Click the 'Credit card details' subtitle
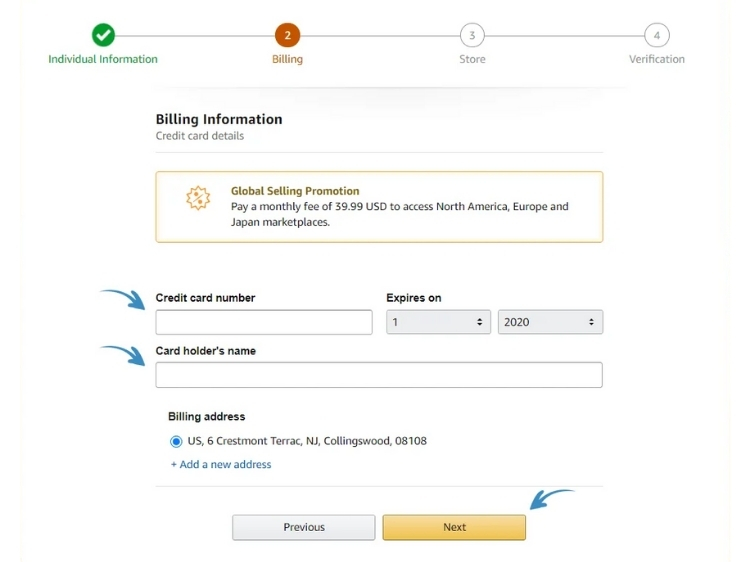This screenshot has height=562, width=750. [200, 136]
